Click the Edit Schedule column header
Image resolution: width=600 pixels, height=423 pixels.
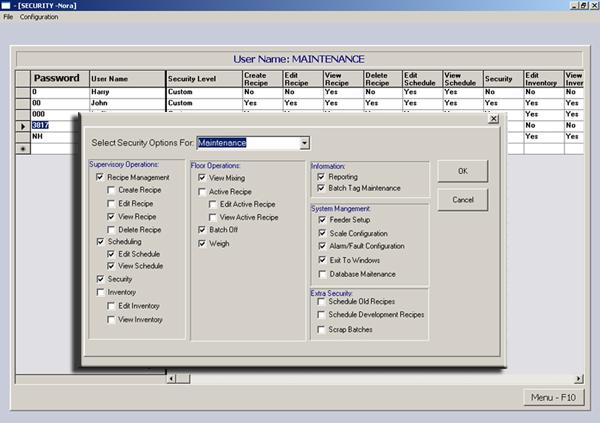[422, 78]
